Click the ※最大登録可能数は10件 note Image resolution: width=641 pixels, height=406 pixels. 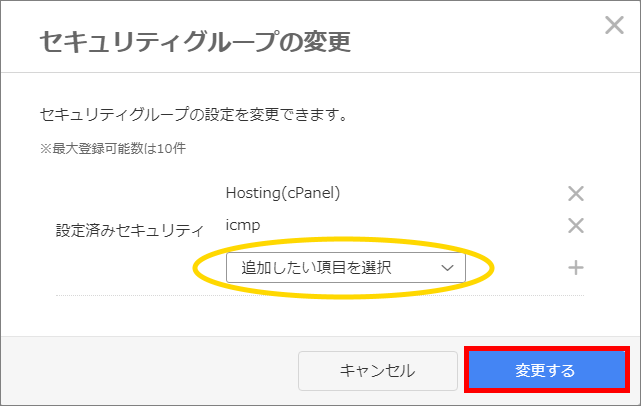coord(113,148)
